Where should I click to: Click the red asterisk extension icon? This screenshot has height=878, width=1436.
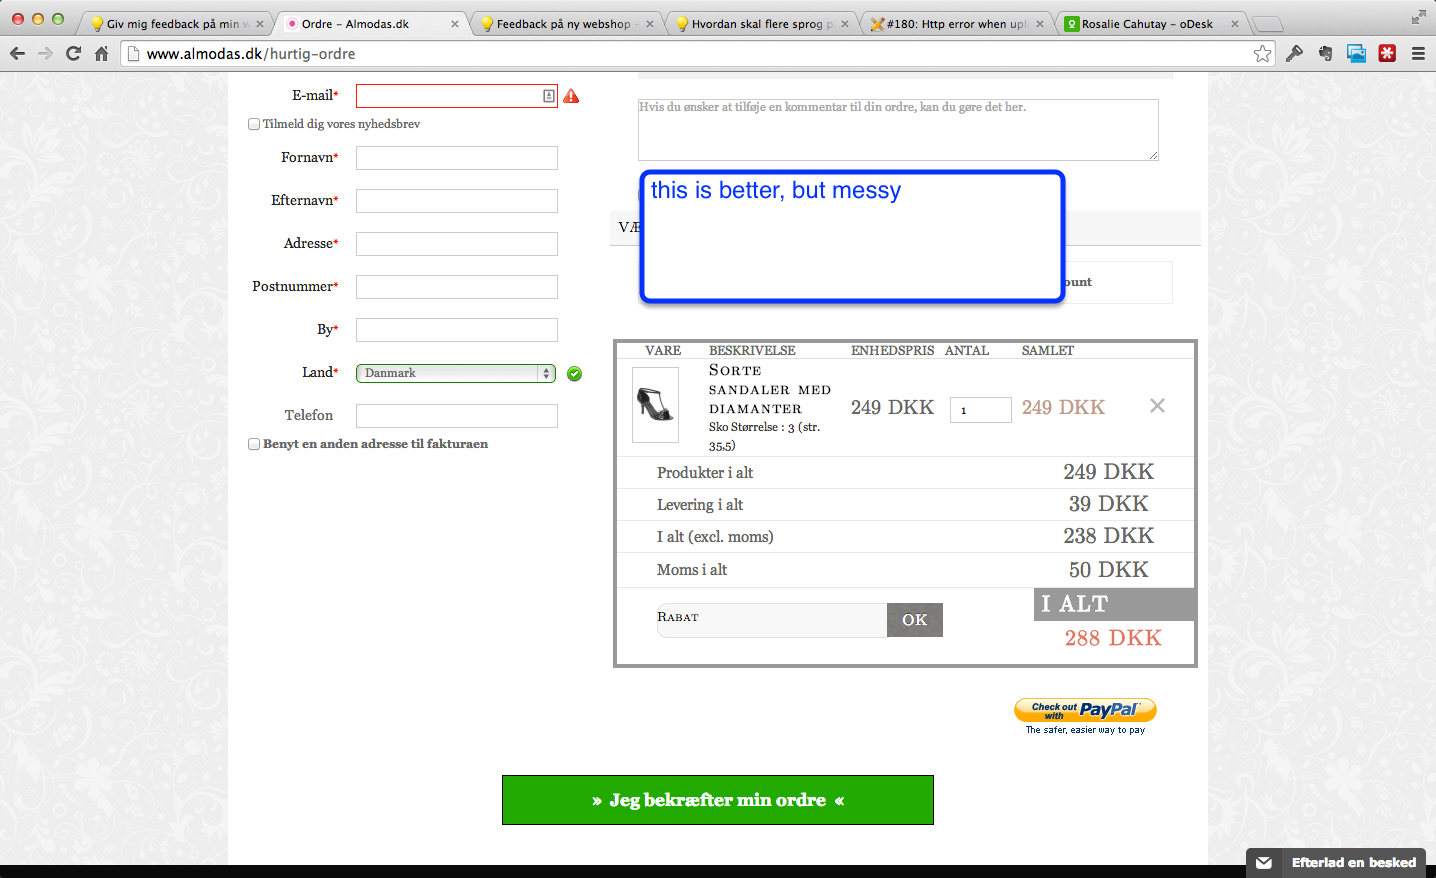(1387, 53)
